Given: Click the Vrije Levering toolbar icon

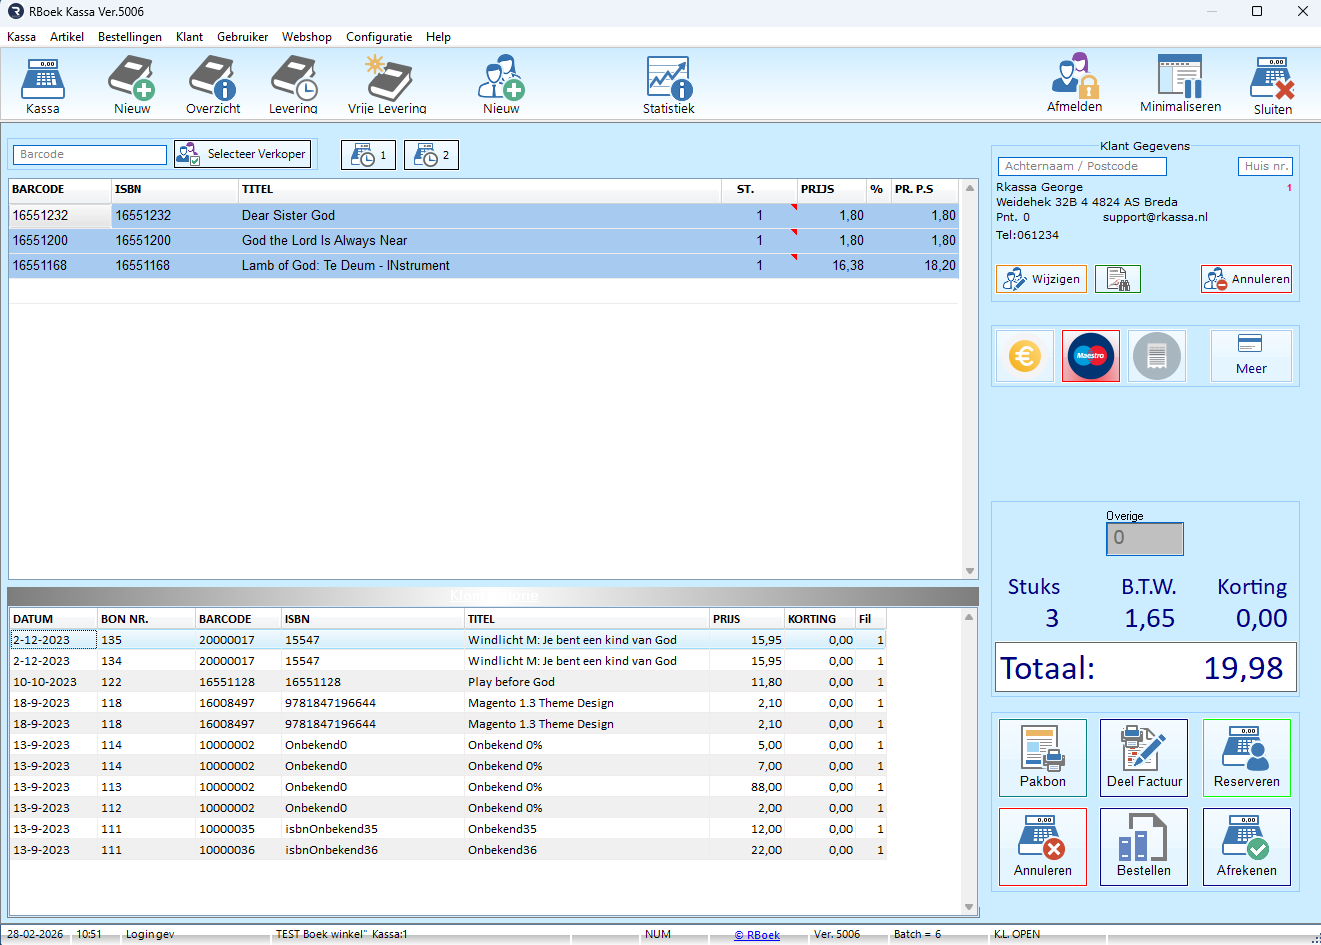Looking at the screenshot, I should (387, 78).
